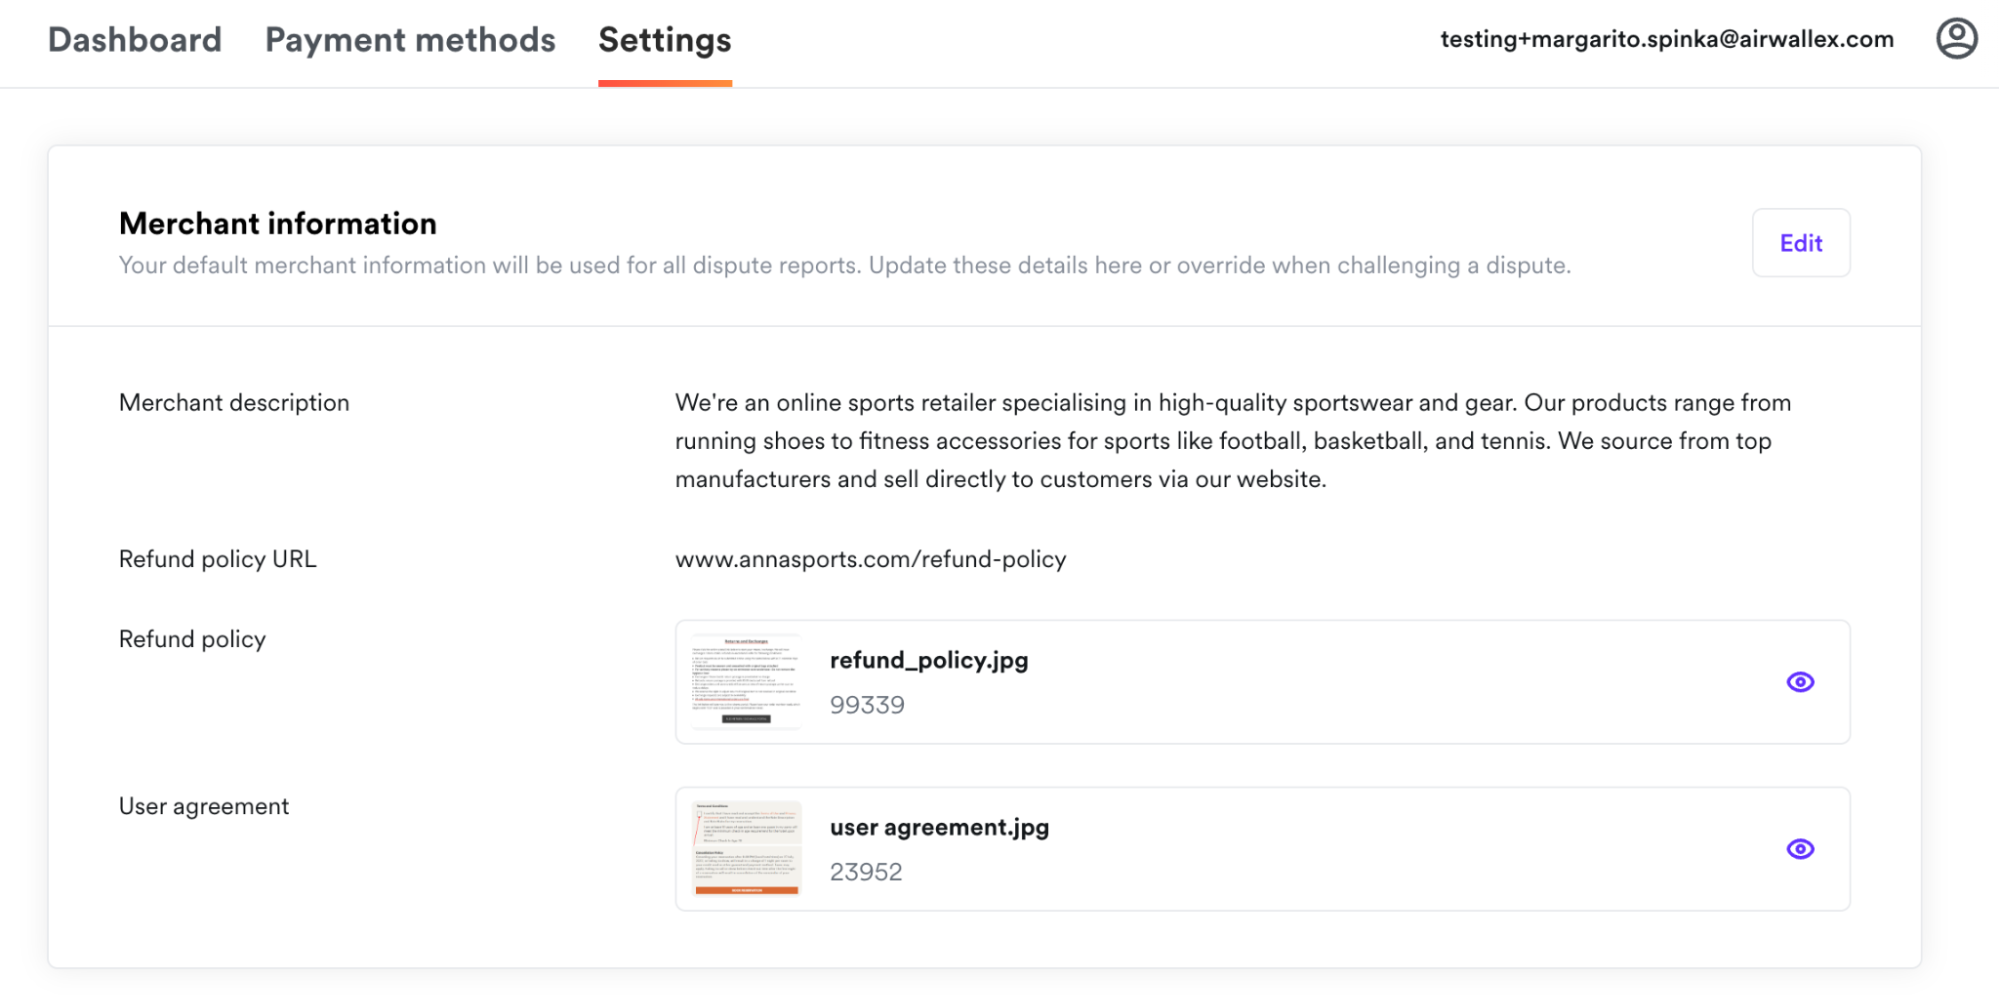The height and width of the screenshot is (996, 1999).
Task: Click the 99339 file reference number
Action: coord(867,704)
